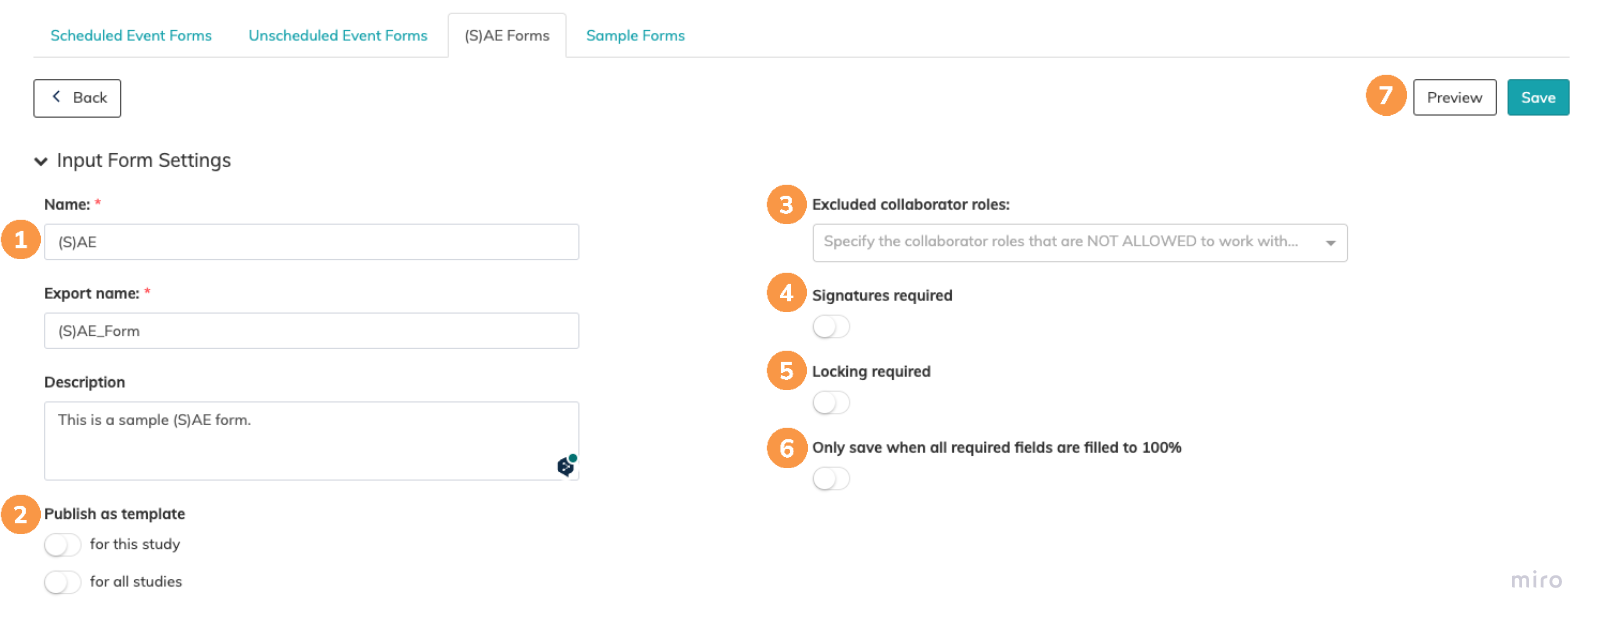Click the AI assistant icon in Description box
The height and width of the screenshot is (625, 1599).
566,466
